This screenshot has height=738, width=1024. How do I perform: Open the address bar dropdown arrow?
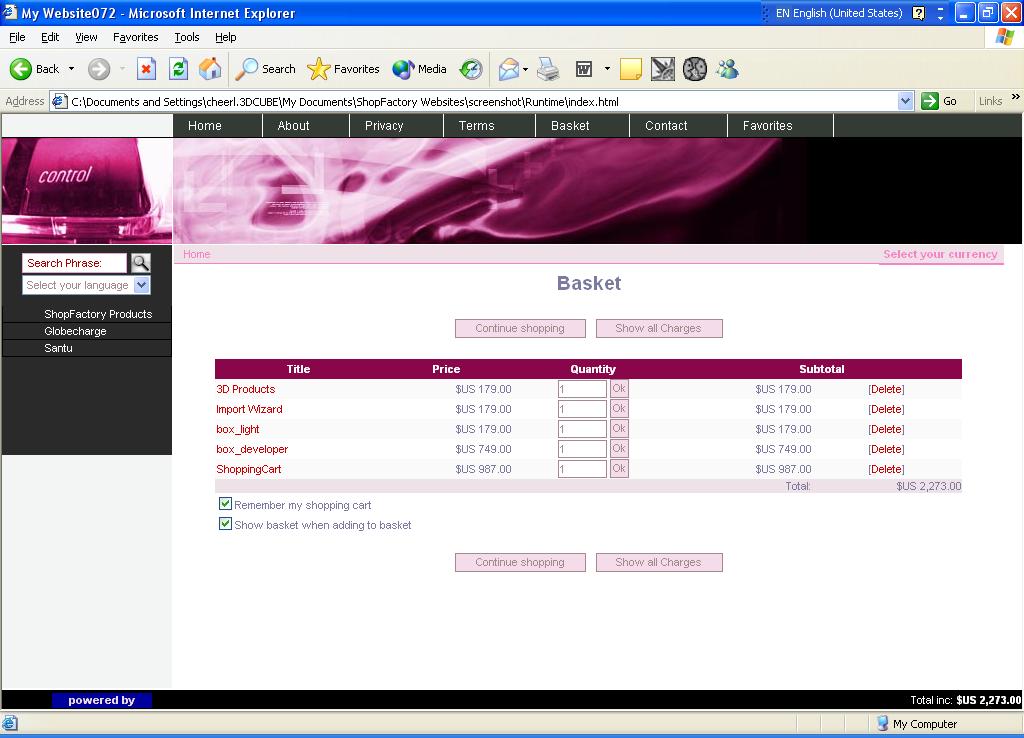tap(905, 101)
